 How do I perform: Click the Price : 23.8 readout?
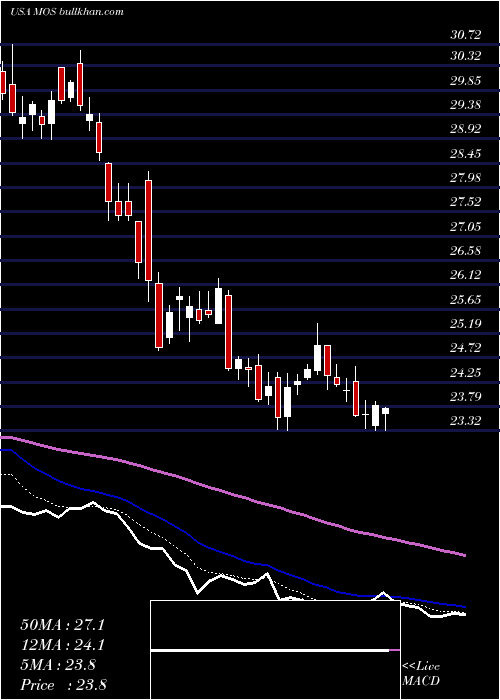tap(63, 685)
